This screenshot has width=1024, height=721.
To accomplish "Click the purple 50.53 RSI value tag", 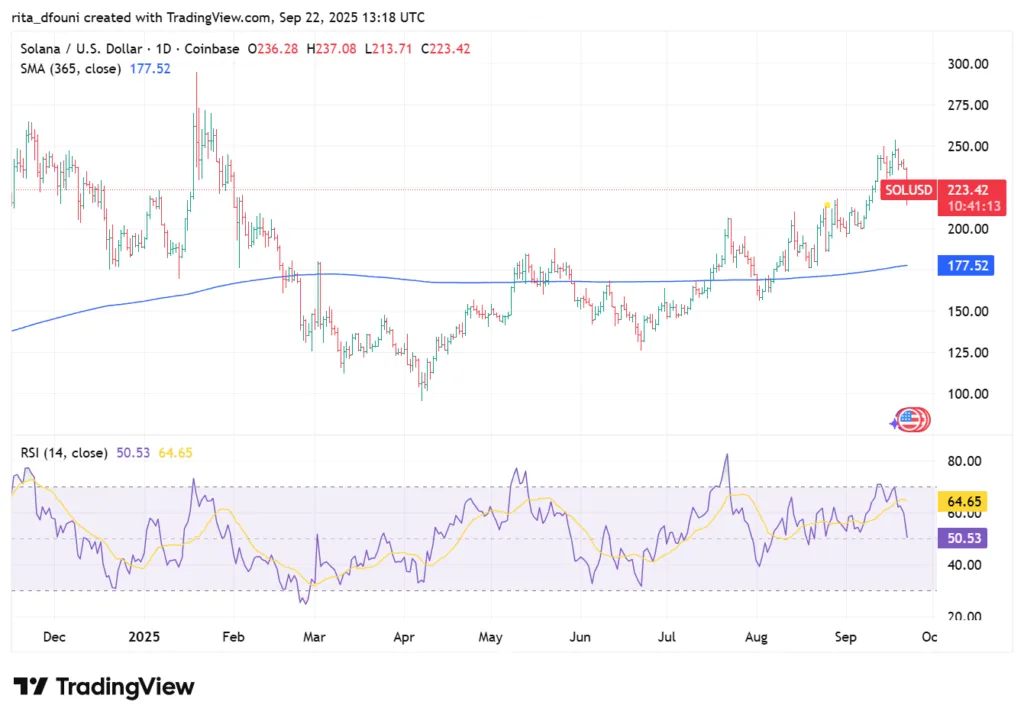I will pos(965,538).
